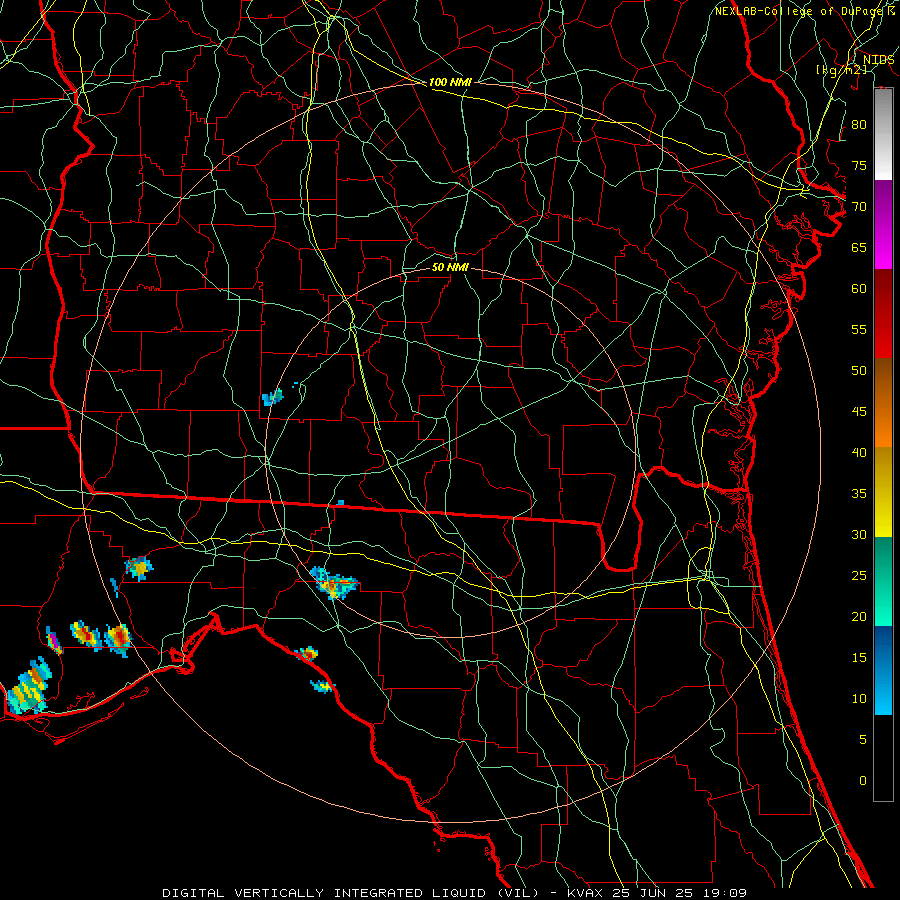Select the yellow segment of the color bar
Screen dimensions: 900x900
pyautogui.click(x=883, y=492)
